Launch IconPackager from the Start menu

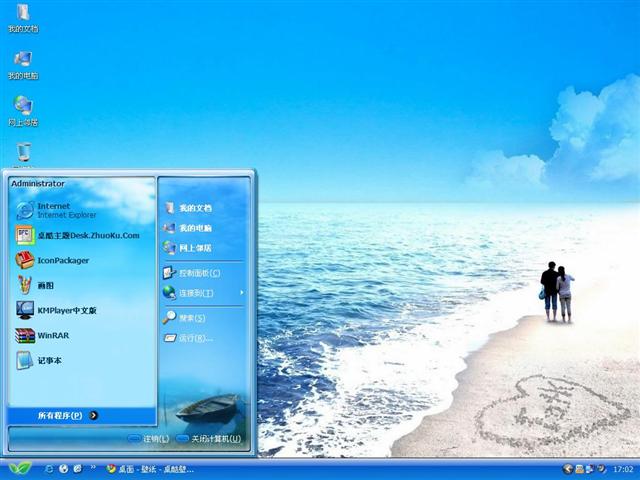62,260
